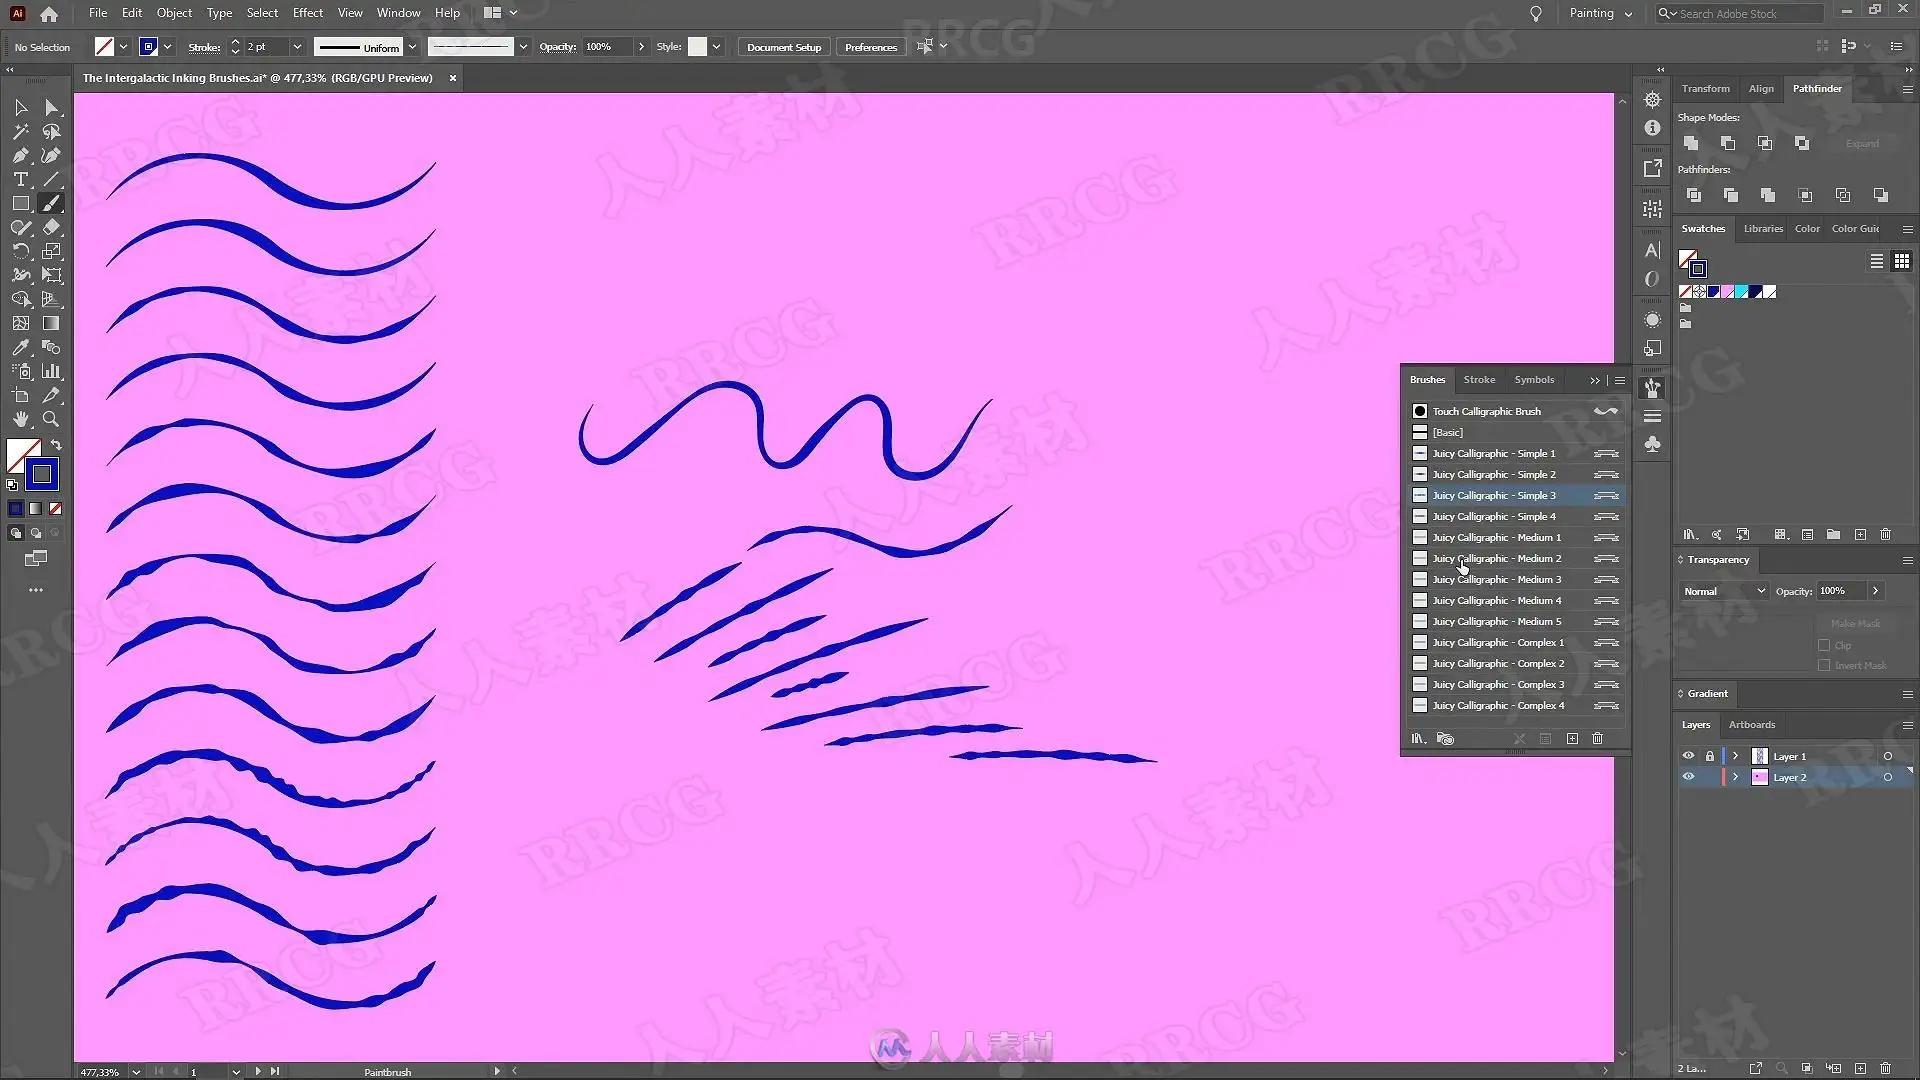Image resolution: width=1920 pixels, height=1080 pixels.
Task: Open the brush definition dropdown
Action: (523, 47)
